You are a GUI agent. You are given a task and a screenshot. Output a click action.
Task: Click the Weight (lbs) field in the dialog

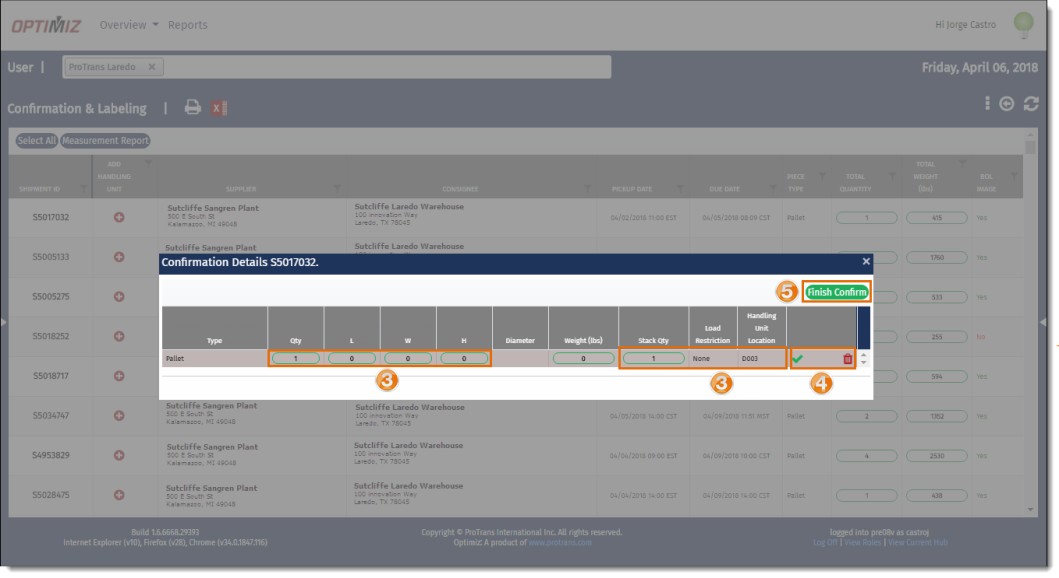[584, 358]
